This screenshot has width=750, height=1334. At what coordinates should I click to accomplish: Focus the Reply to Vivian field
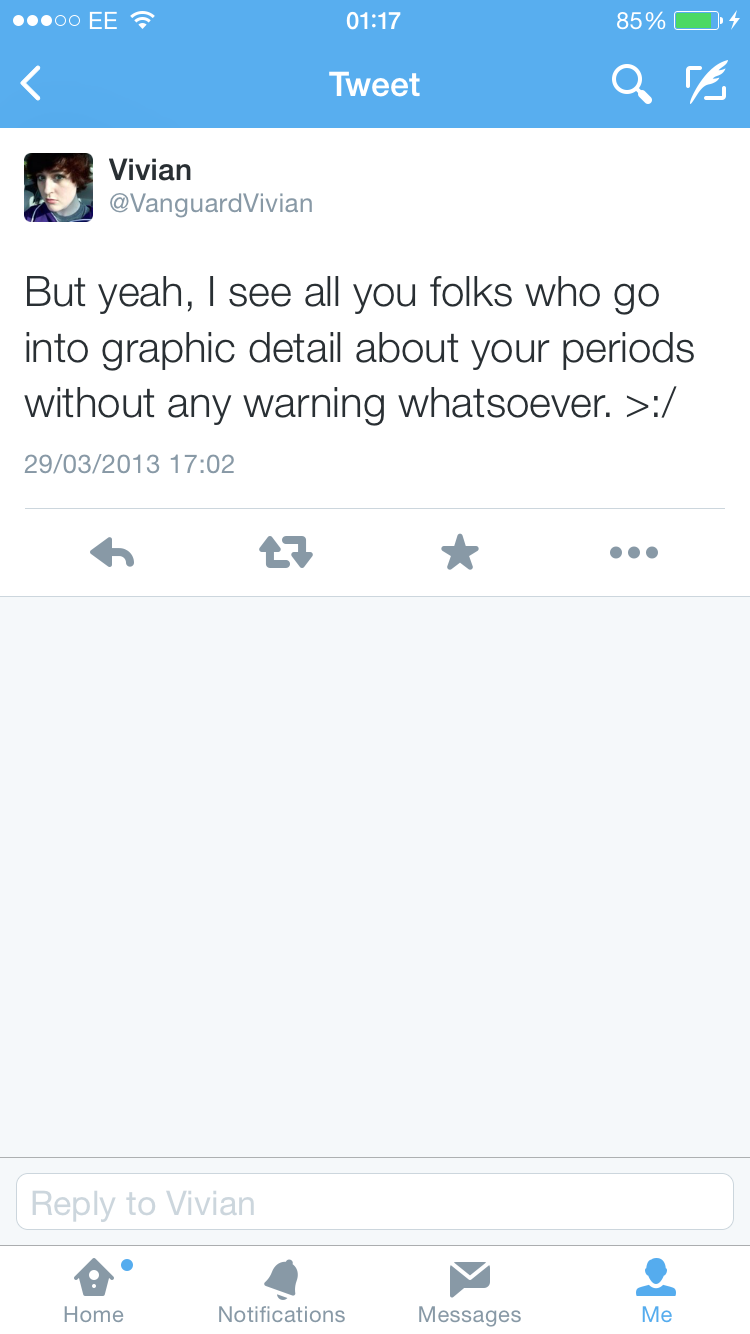tap(375, 1202)
